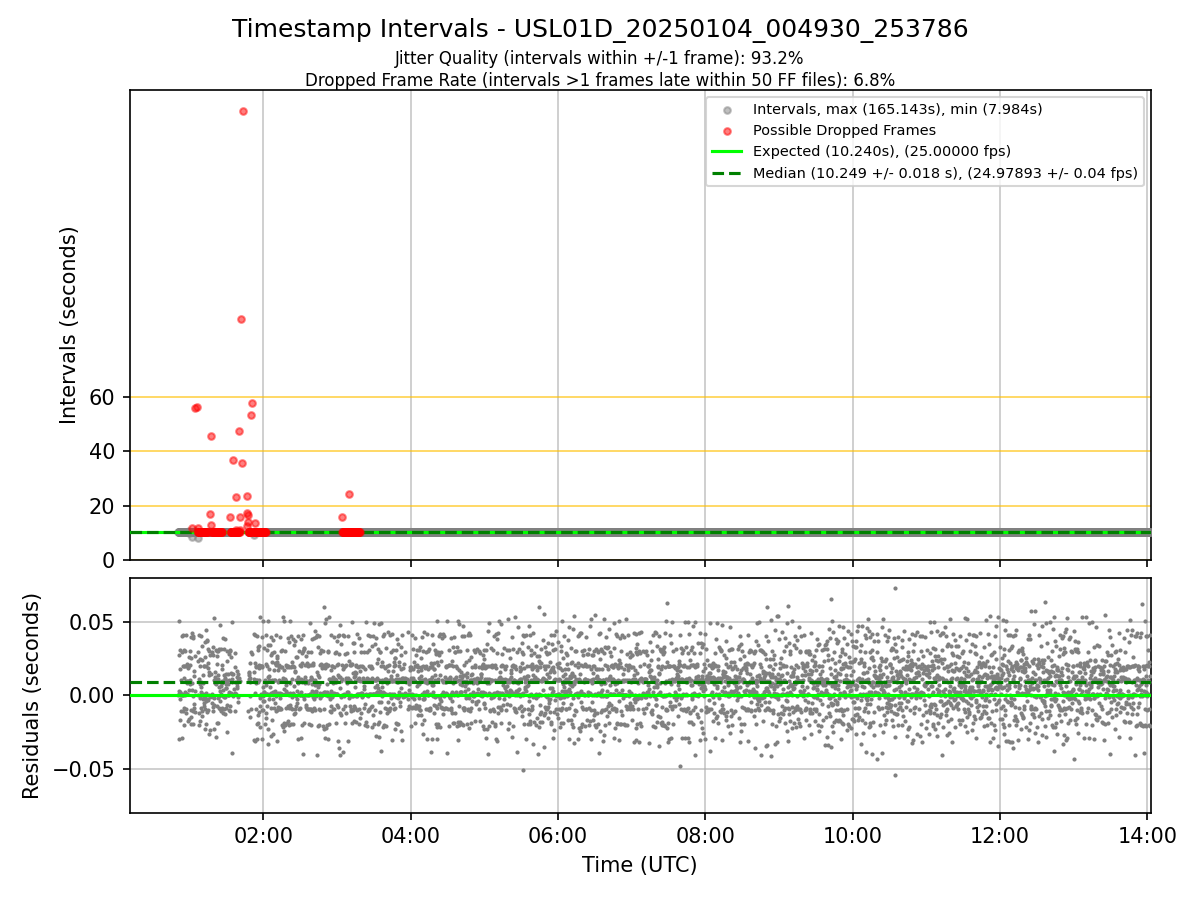Screen dimensions: 1200x900
Task: Click the red dot marker in the legend
Action: (x=727, y=131)
